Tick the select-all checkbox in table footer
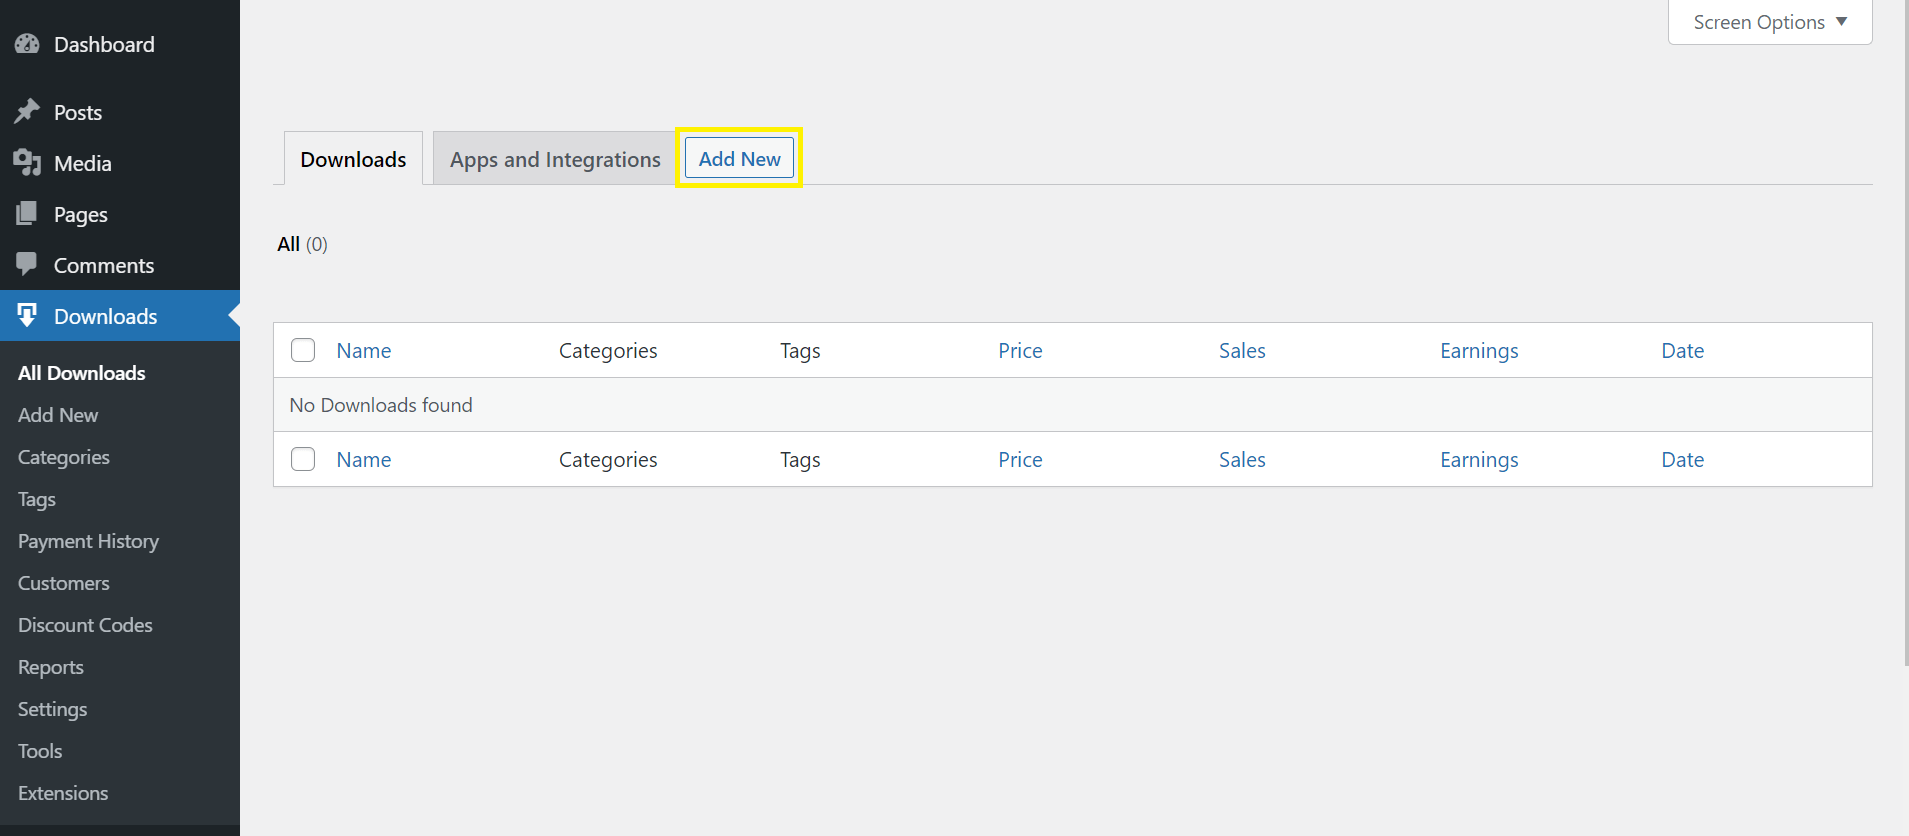This screenshot has height=836, width=1909. coord(303,459)
